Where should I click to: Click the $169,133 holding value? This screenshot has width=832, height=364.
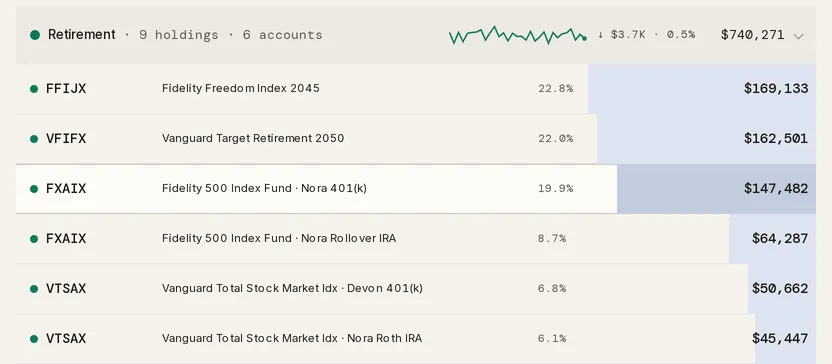[776, 89]
